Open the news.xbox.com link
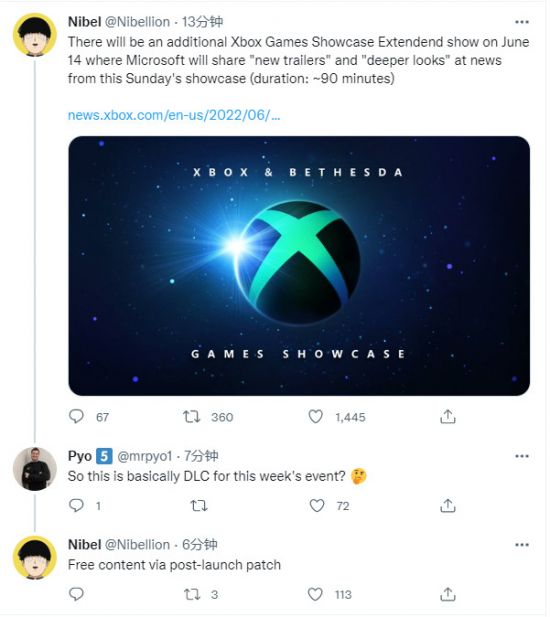 pyautogui.click(x=174, y=115)
